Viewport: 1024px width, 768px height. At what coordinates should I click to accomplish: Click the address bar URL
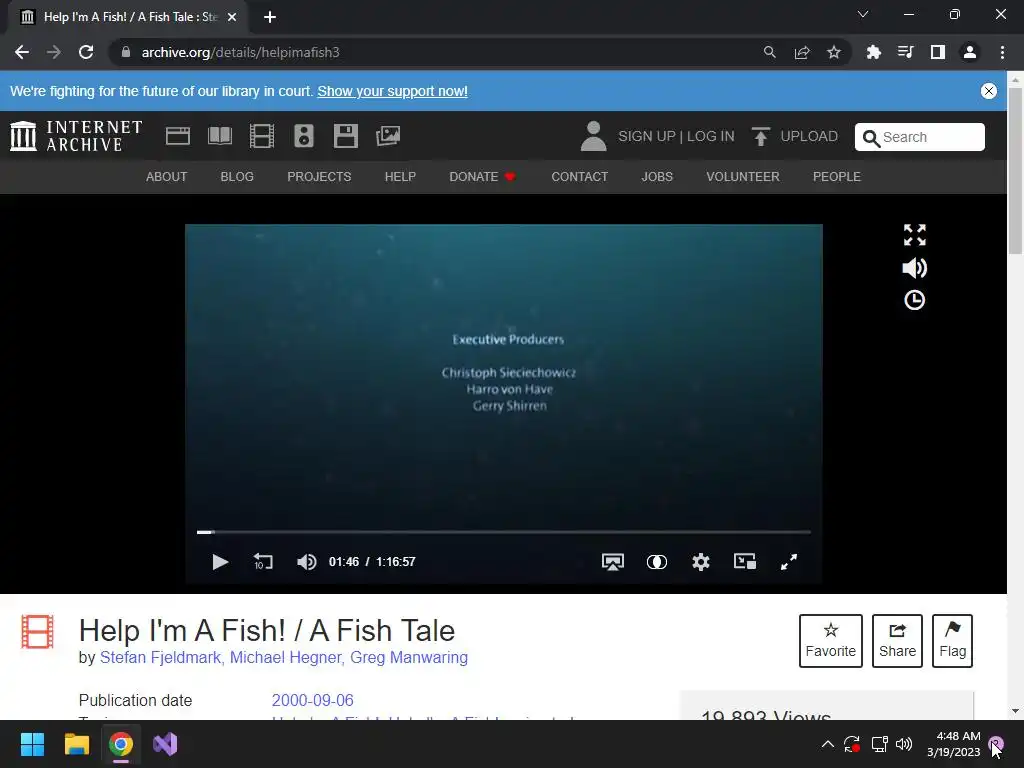coord(240,52)
